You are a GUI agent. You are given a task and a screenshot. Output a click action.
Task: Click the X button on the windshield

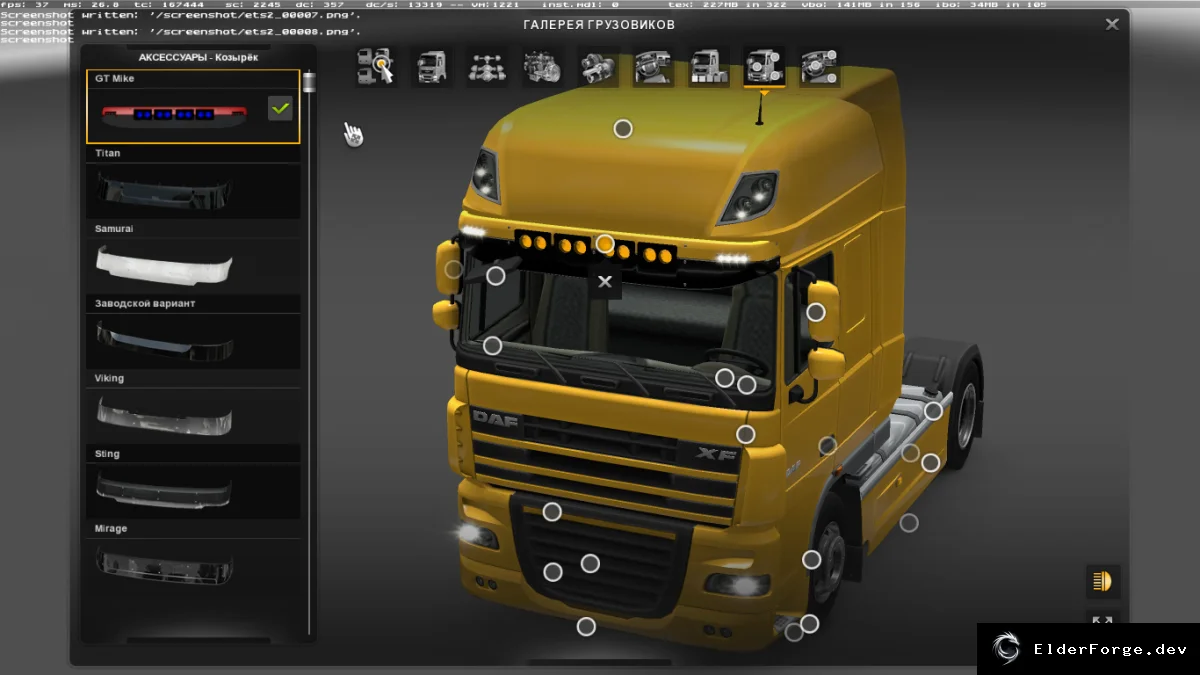604,282
